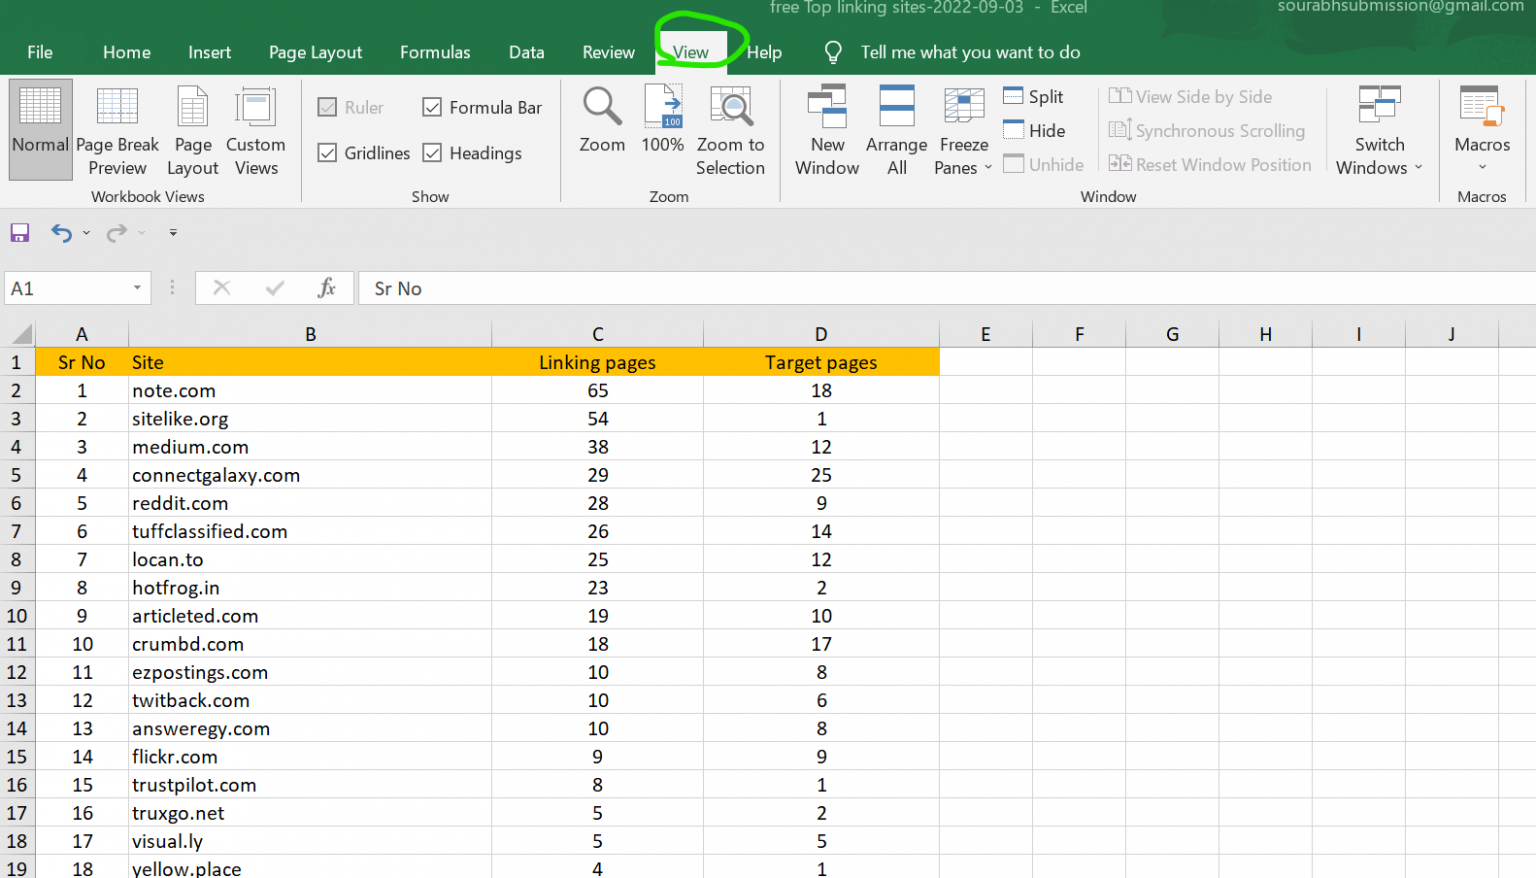This screenshot has height=878, width=1536.
Task: Select cell containing flickr.com
Action: point(310,757)
